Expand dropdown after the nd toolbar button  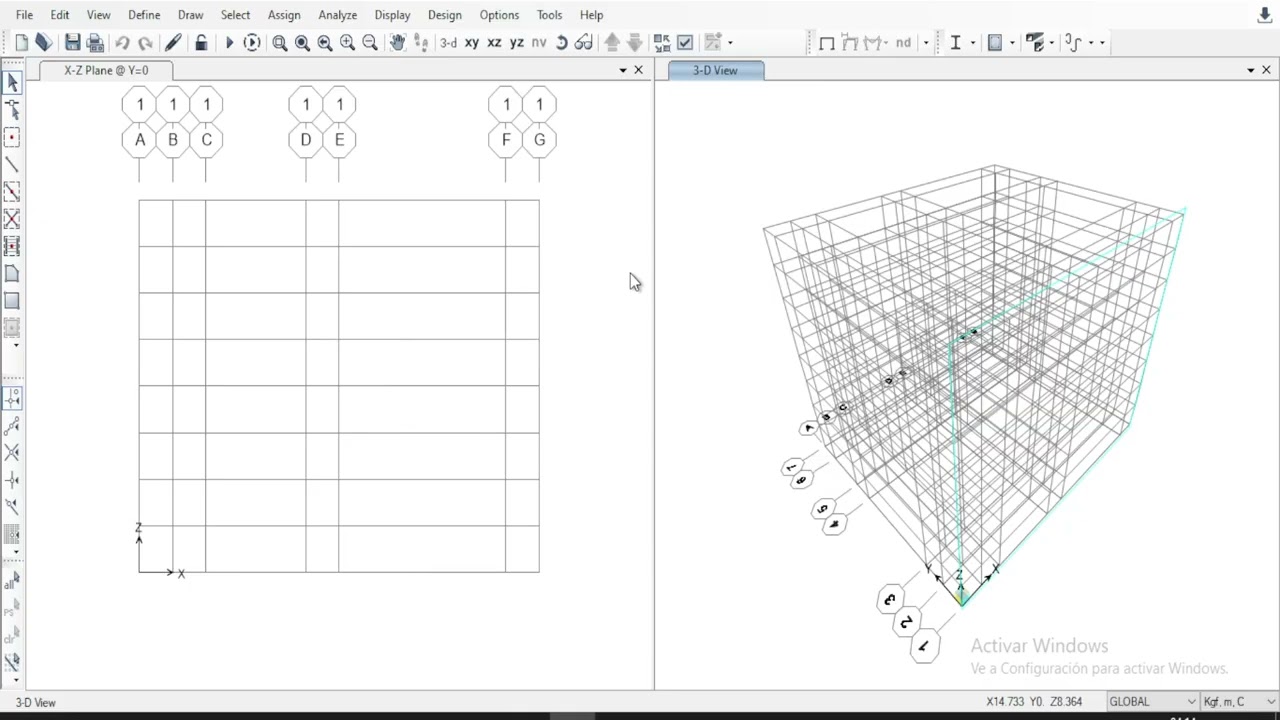925,42
